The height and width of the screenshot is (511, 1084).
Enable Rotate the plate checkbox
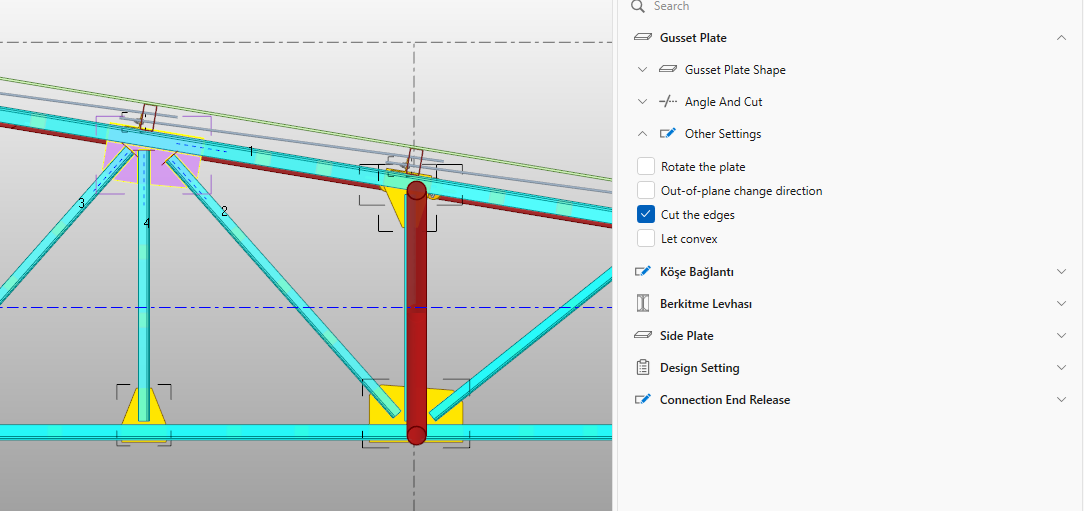coord(646,167)
